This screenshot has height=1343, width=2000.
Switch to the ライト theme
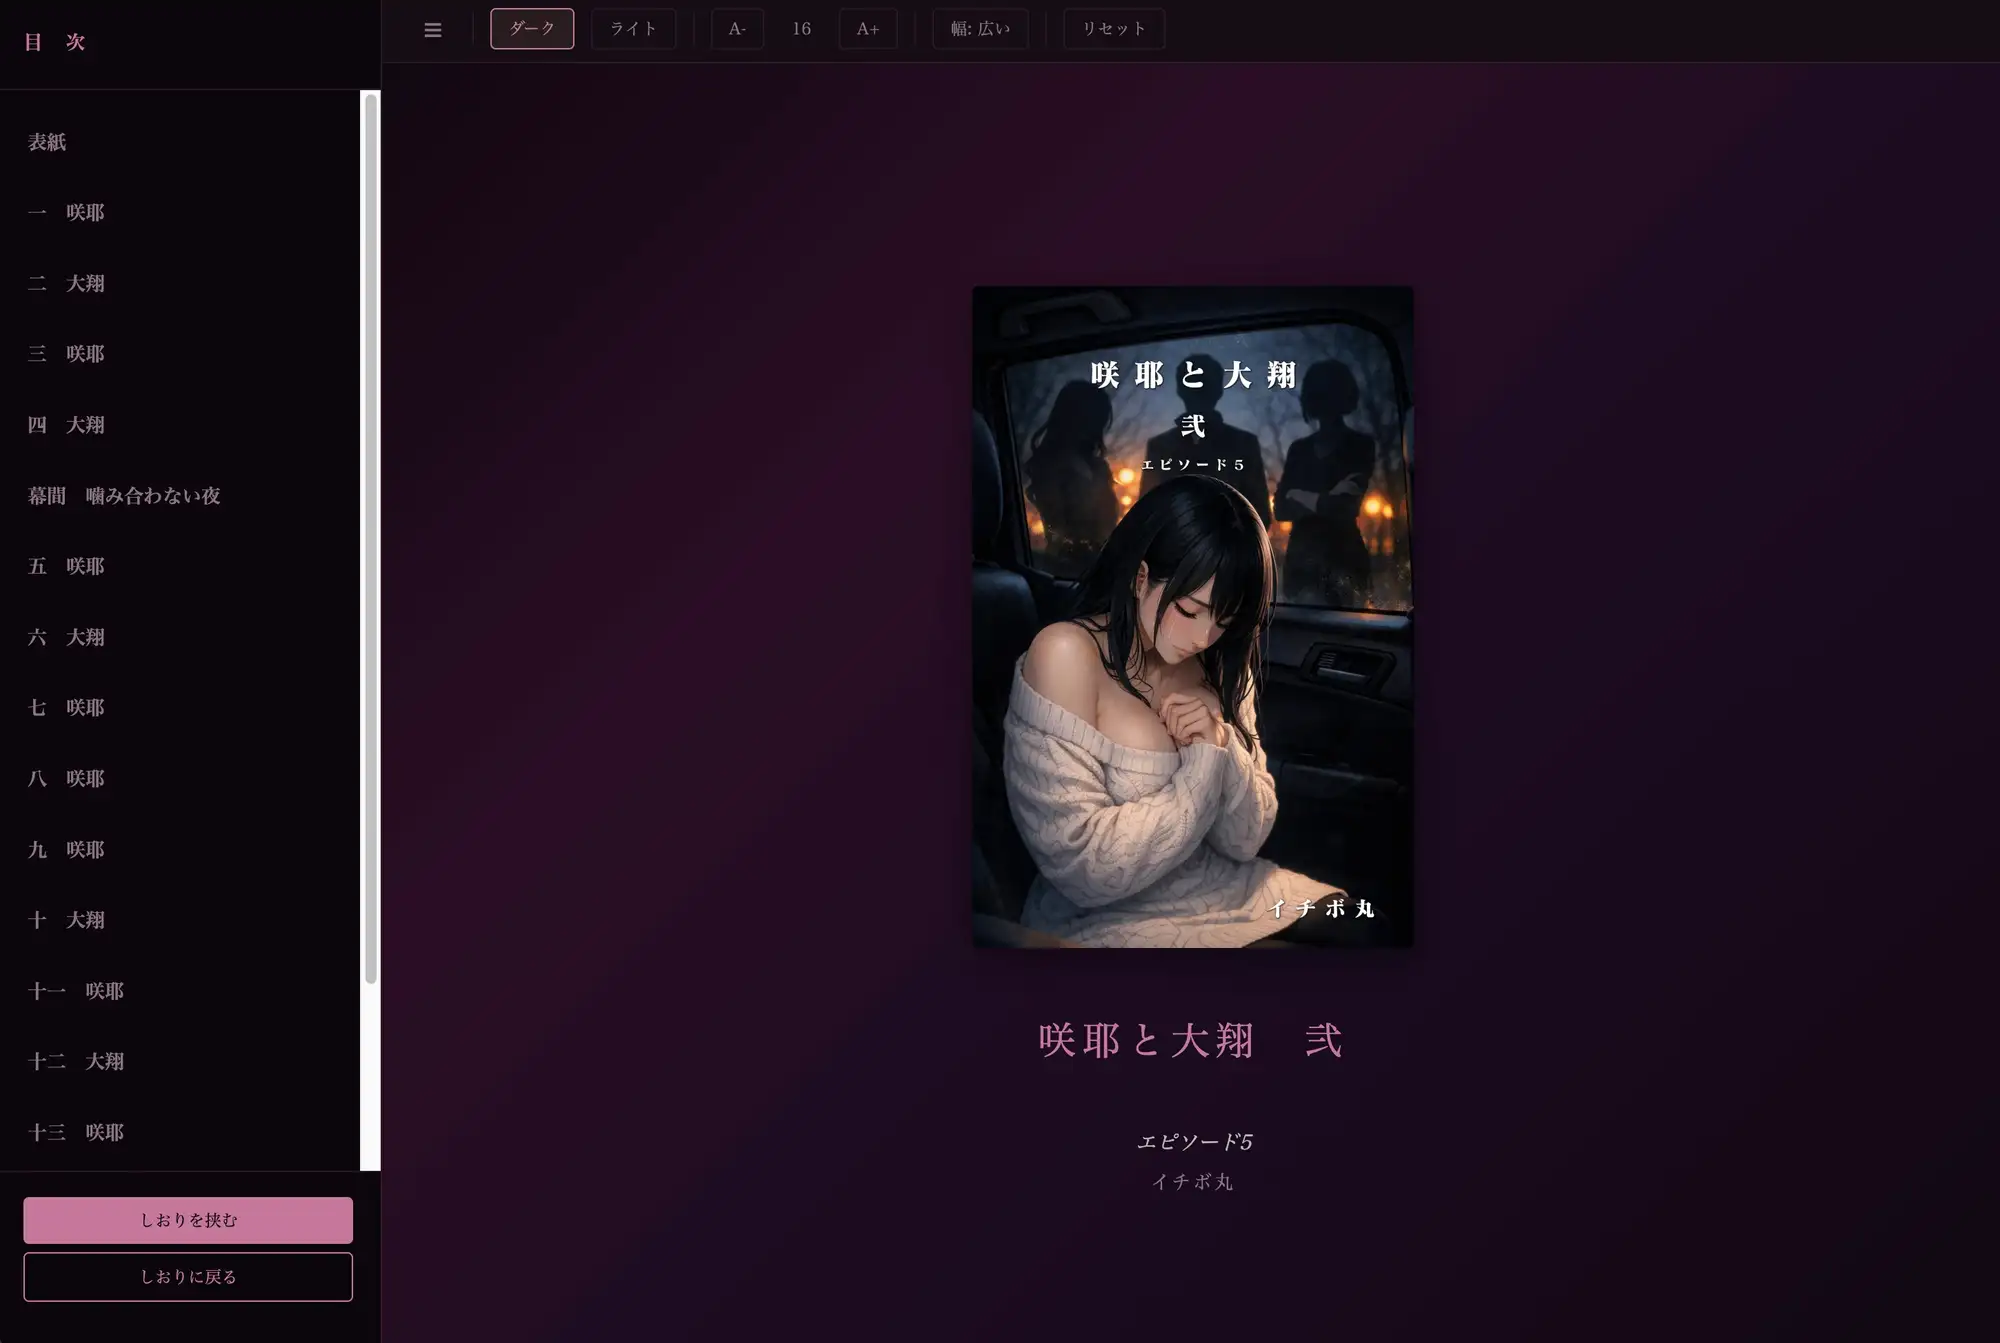point(633,29)
